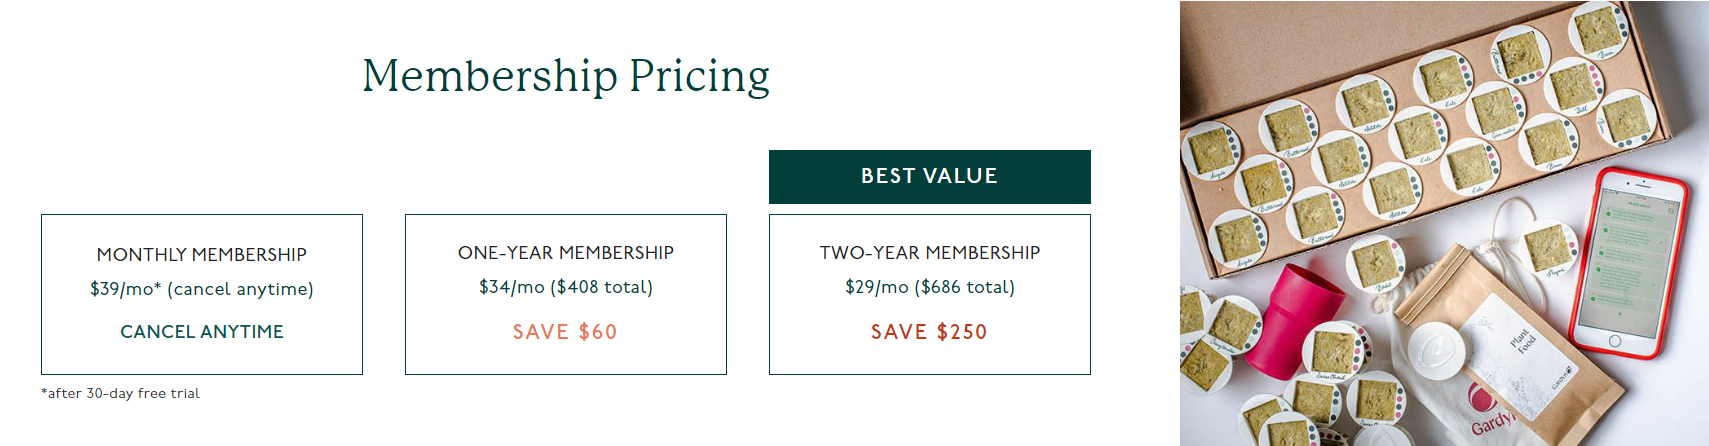This screenshot has width=1709, height=446.
Task: Click the Best Value banner
Action: [930, 177]
